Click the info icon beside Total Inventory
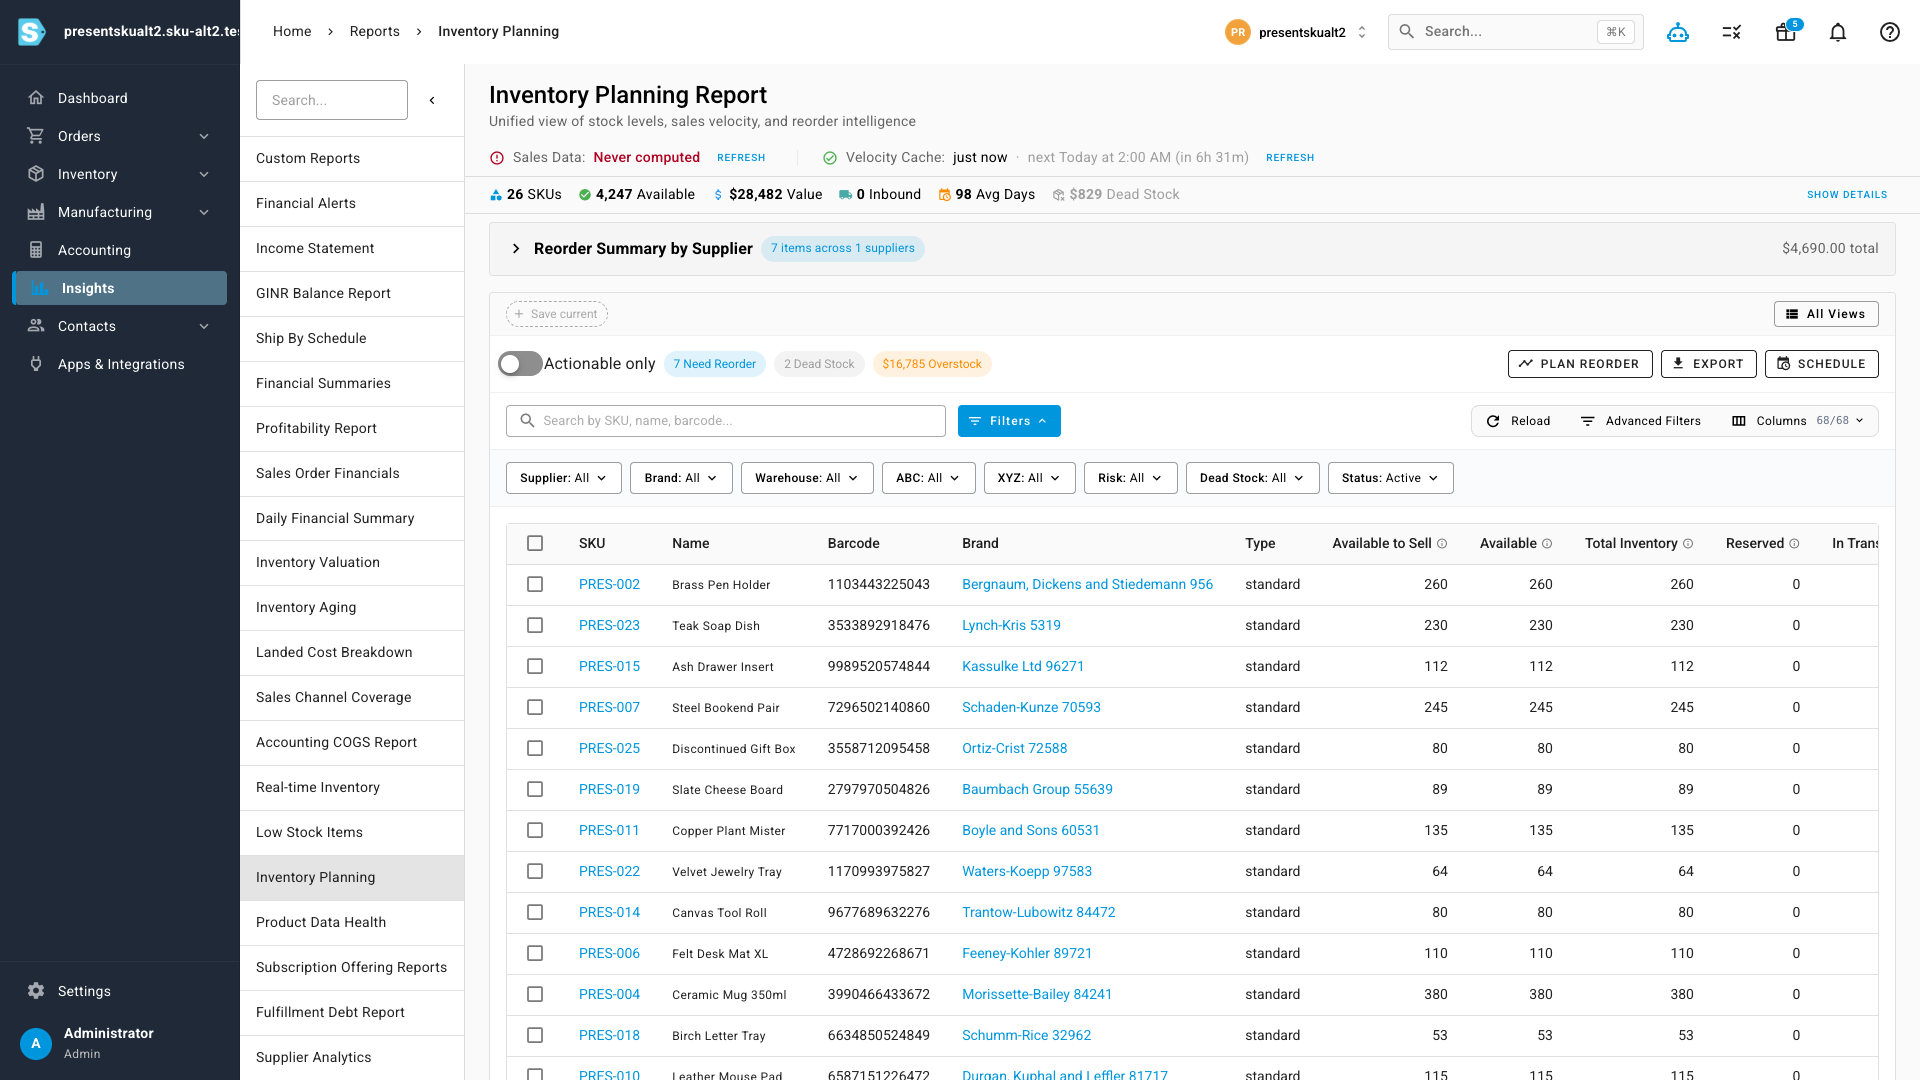The height and width of the screenshot is (1080, 1920). (x=1688, y=544)
